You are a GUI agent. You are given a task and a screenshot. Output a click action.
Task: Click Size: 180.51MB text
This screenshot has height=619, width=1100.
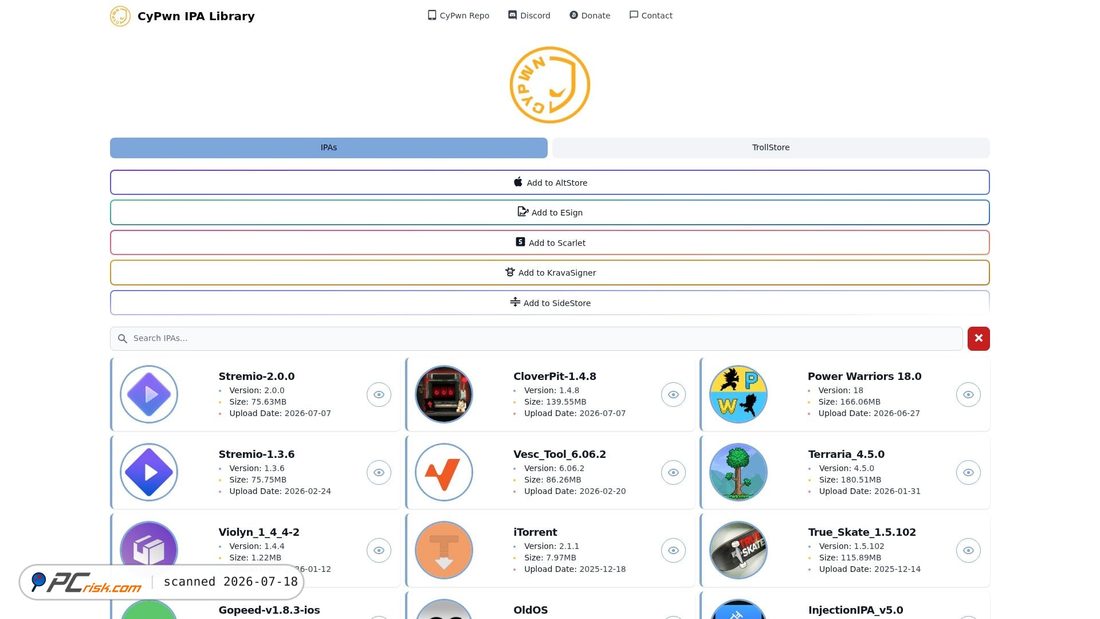coord(850,480)
